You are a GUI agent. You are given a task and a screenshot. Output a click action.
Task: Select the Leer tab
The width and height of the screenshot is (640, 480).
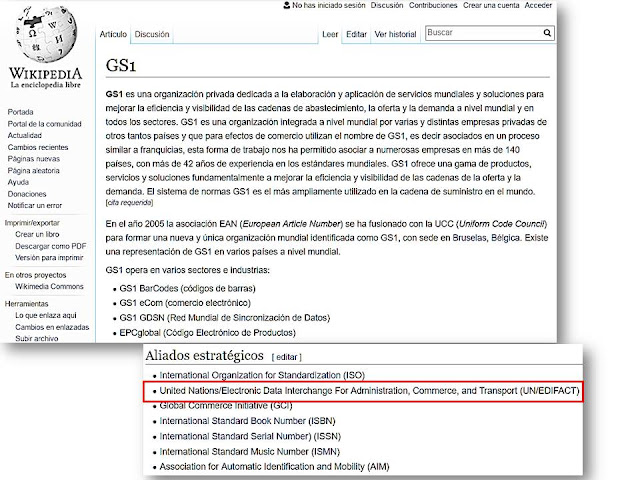(330, 34)
